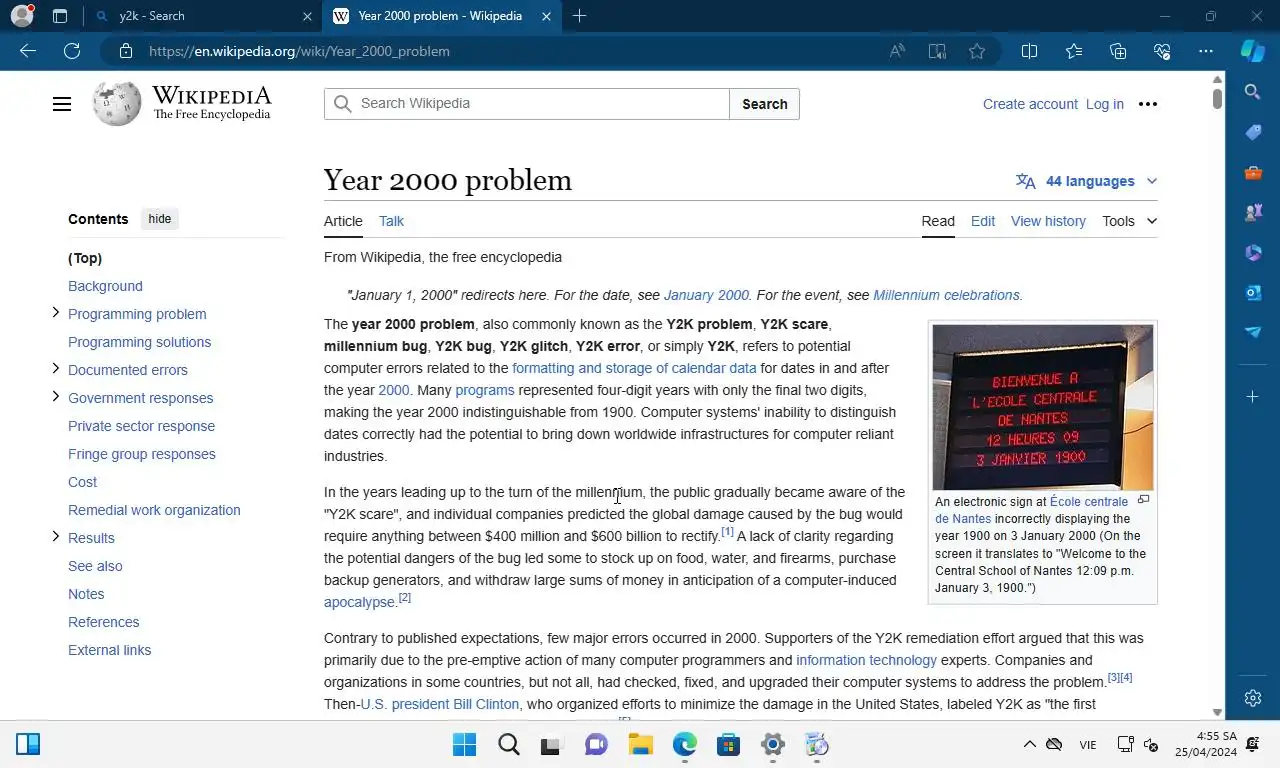
Task: Click the browser address bar URL
Action: 299,51
